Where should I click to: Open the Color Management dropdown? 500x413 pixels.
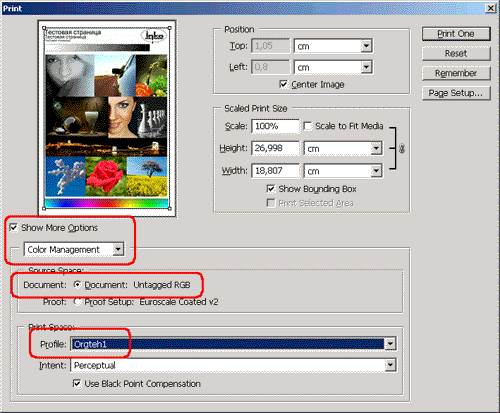point(74,249)
